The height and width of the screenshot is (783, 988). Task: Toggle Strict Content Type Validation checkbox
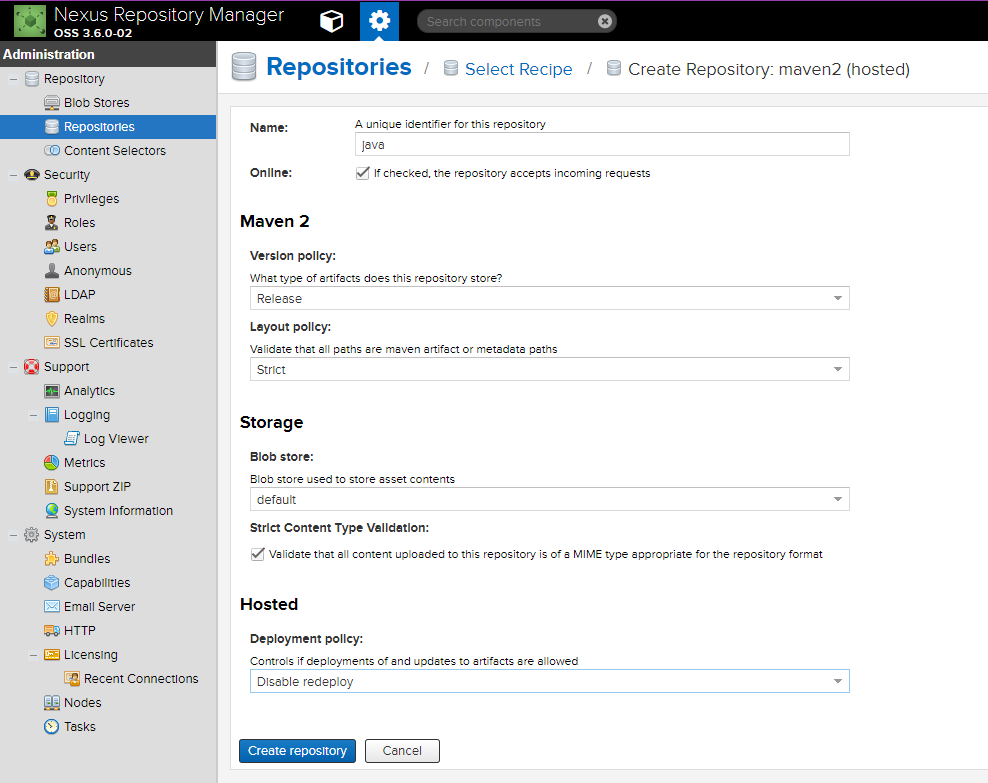pyautogui.click(x=257, y=554)
